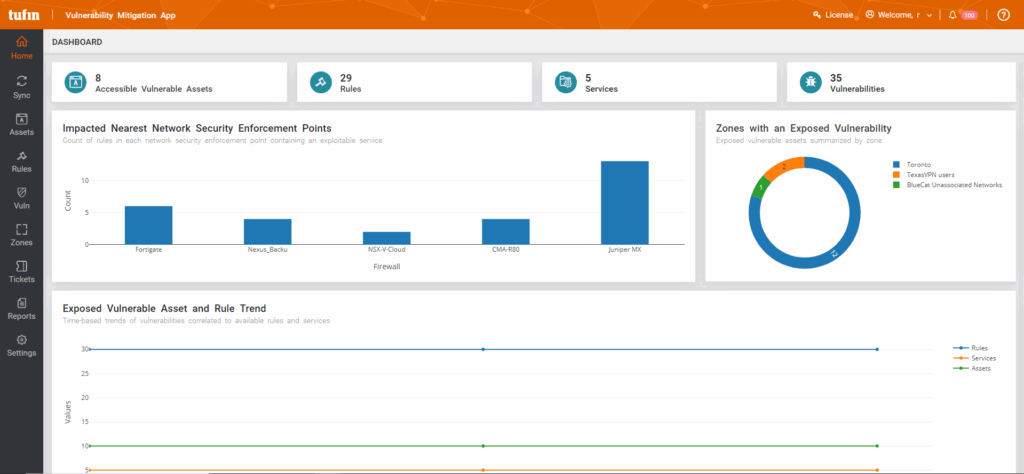Screen dimensions: 1024x474
Task: Open the Rules sidebar section
Action: (21, 161)
